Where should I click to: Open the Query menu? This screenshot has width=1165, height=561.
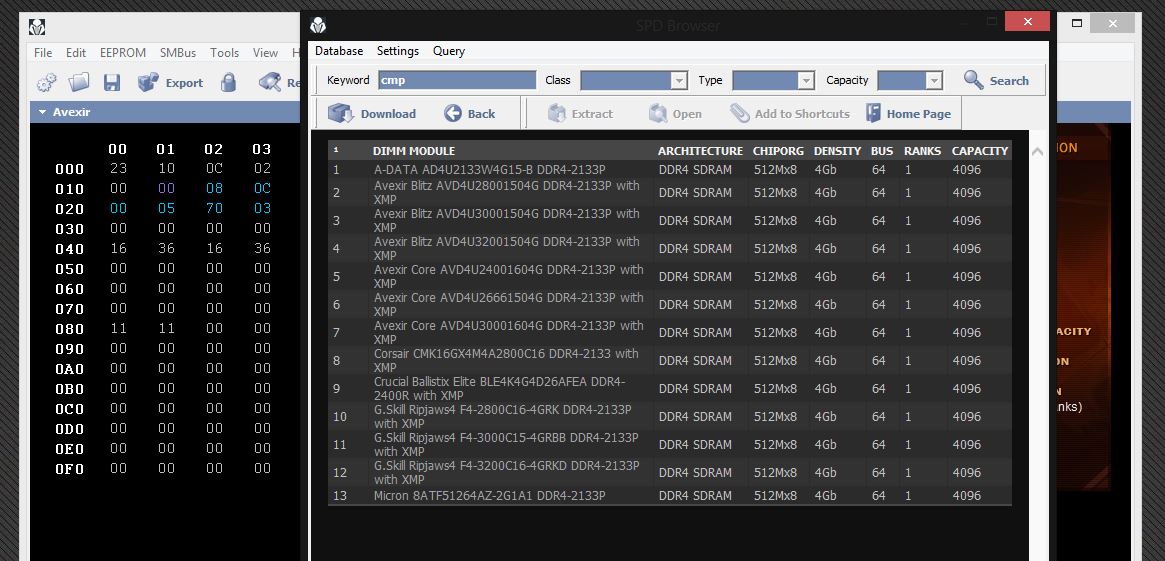tap(449, 51)
